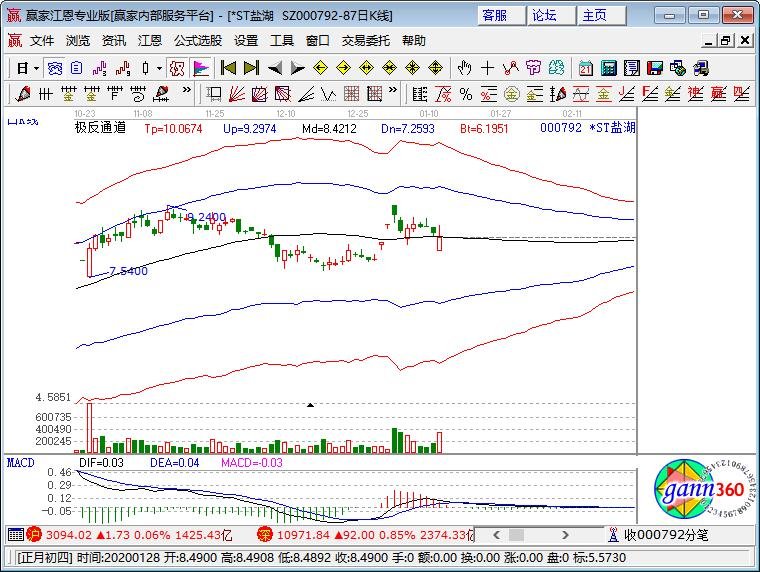
Task: Select the percent sign tool
Action: click(466, 94)
